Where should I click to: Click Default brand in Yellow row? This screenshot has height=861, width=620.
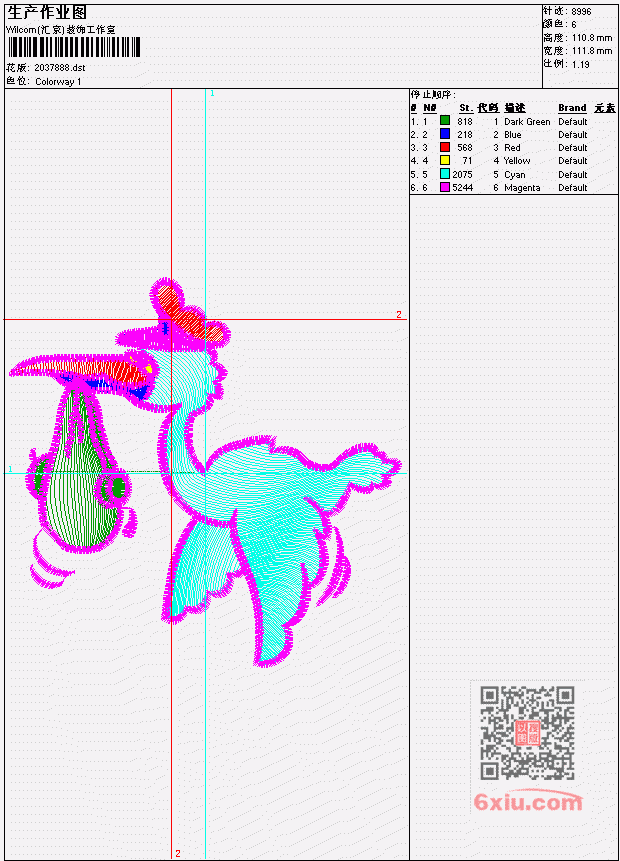point(573,161)
